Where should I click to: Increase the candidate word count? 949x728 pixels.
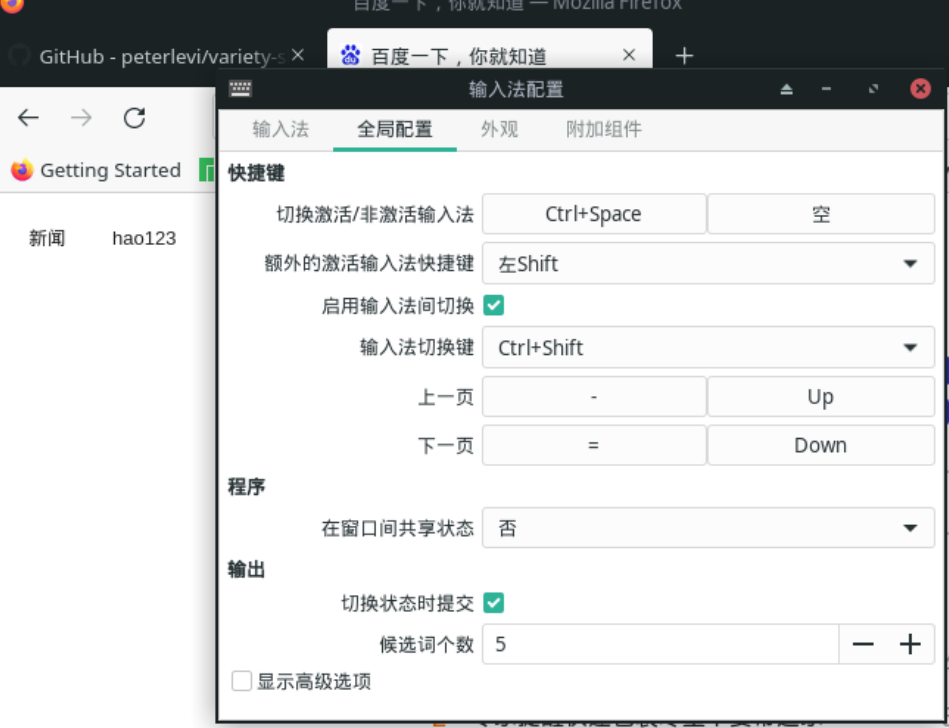pyautogui.click(x=910, y=644)
